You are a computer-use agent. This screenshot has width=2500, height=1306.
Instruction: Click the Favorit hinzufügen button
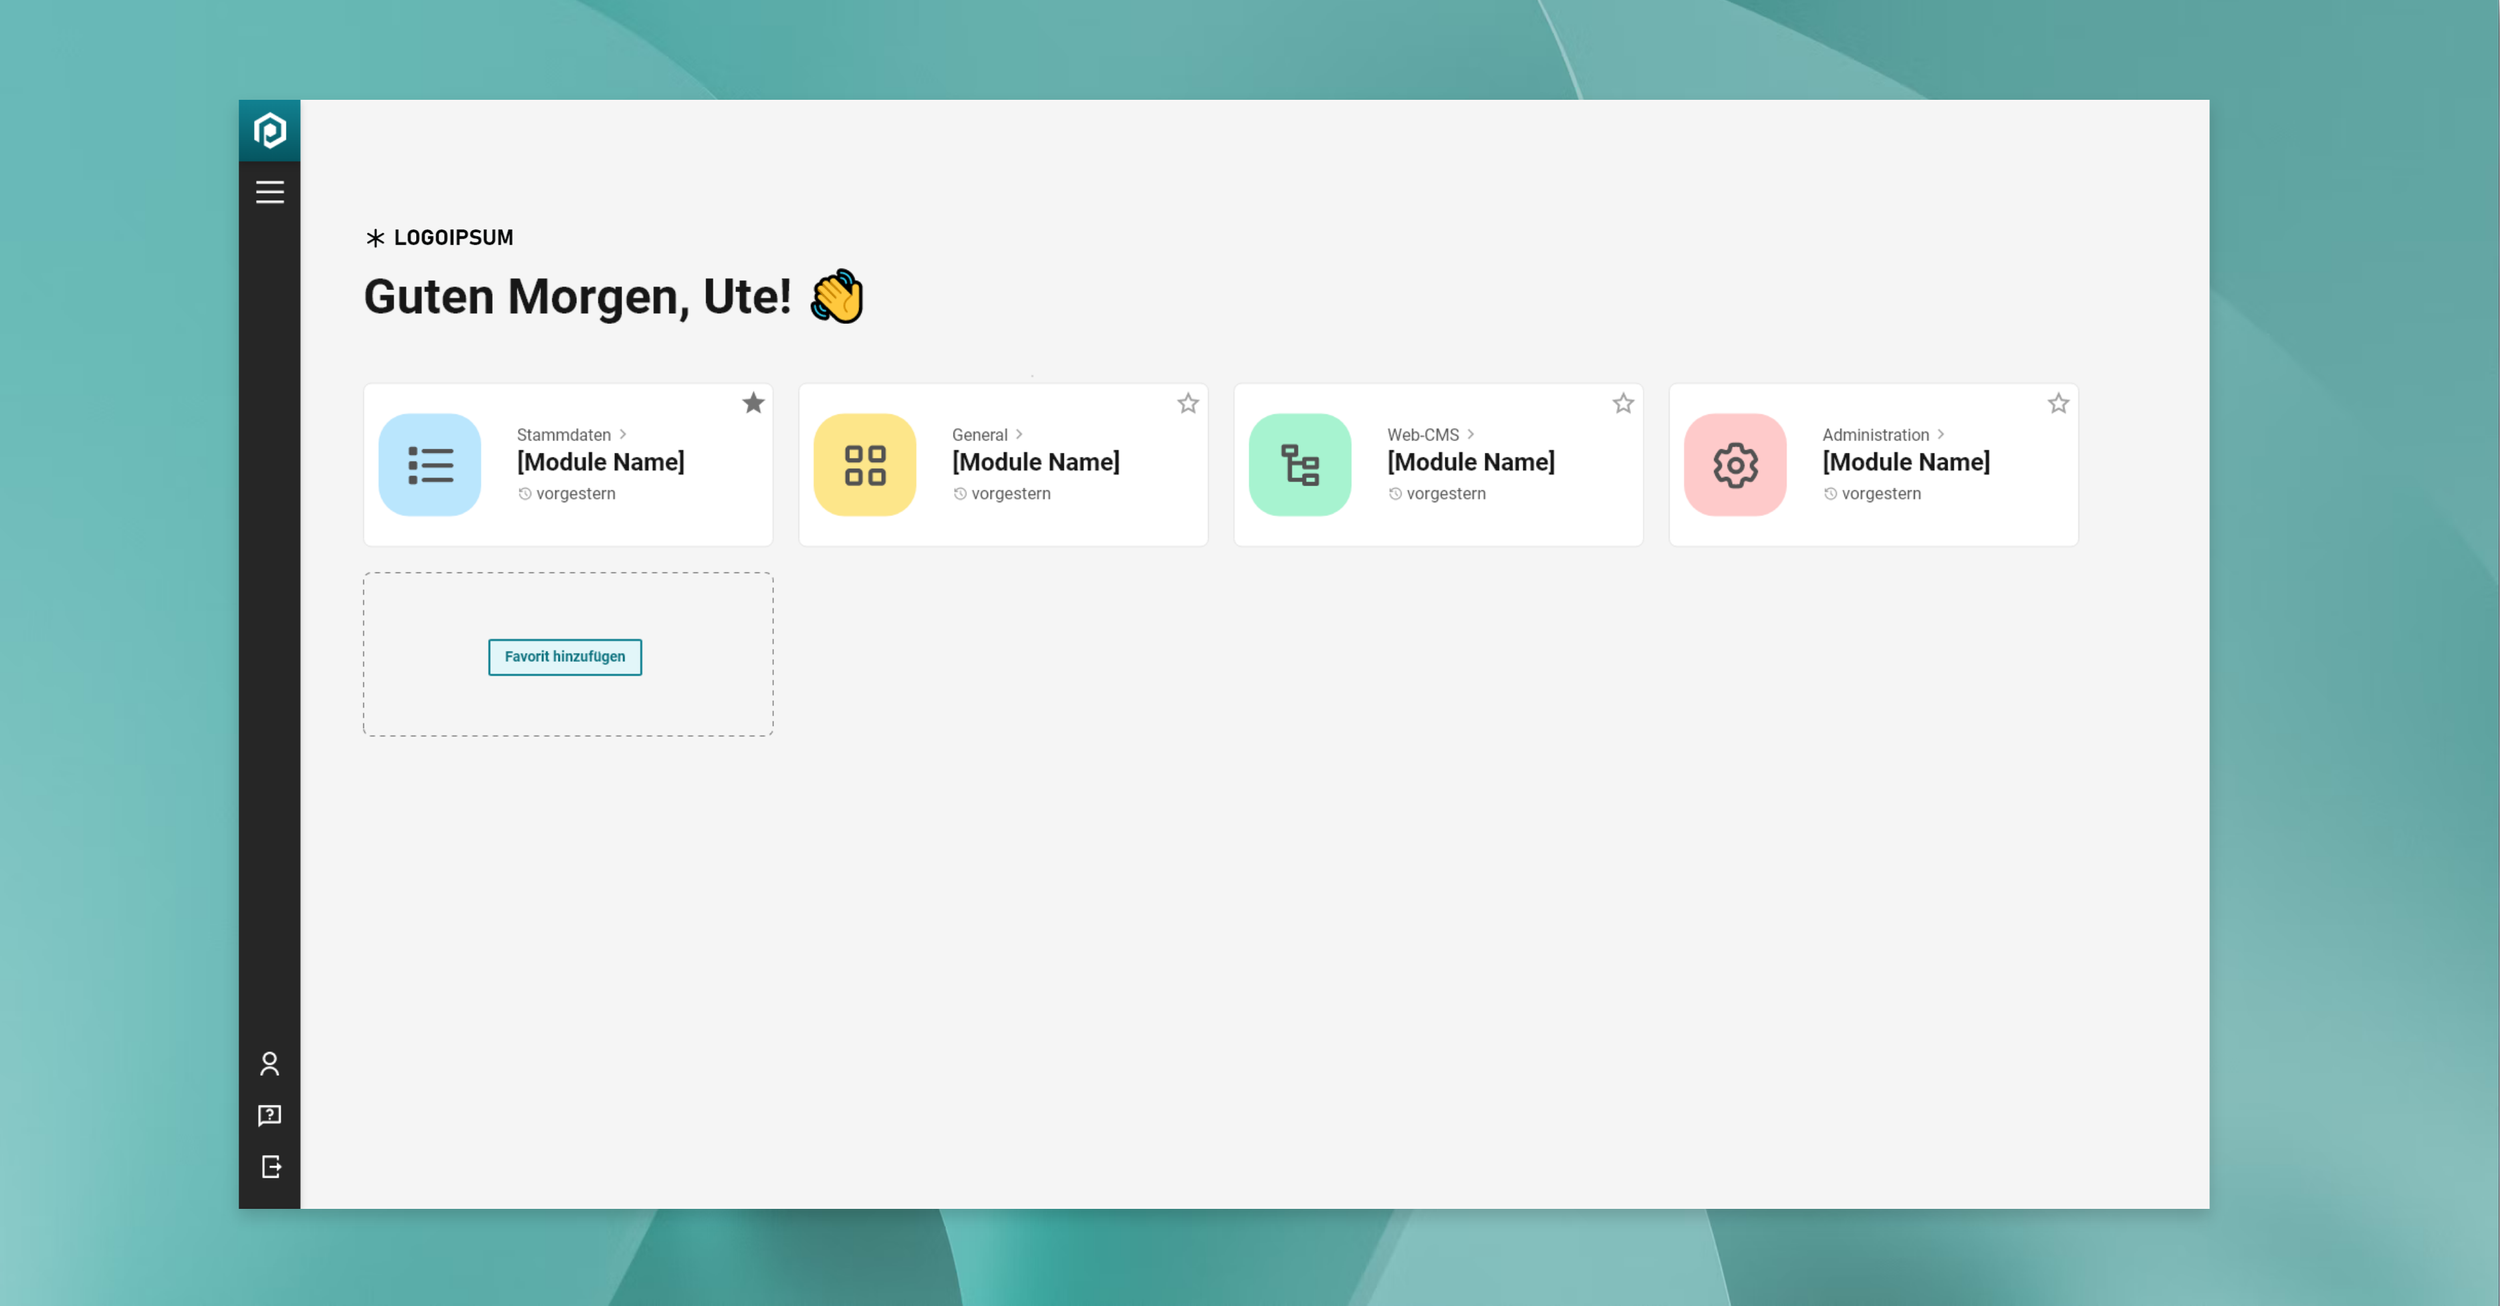[564, 657]
